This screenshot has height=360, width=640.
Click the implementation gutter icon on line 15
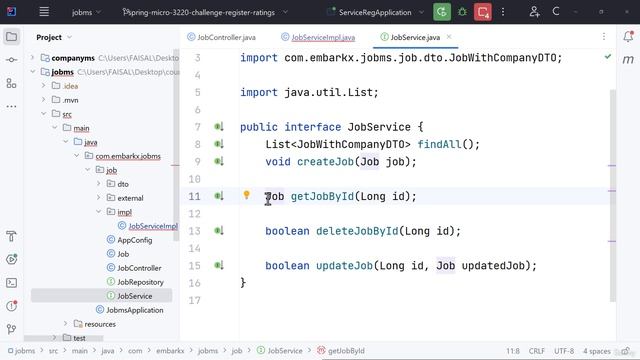pos(219,266)
